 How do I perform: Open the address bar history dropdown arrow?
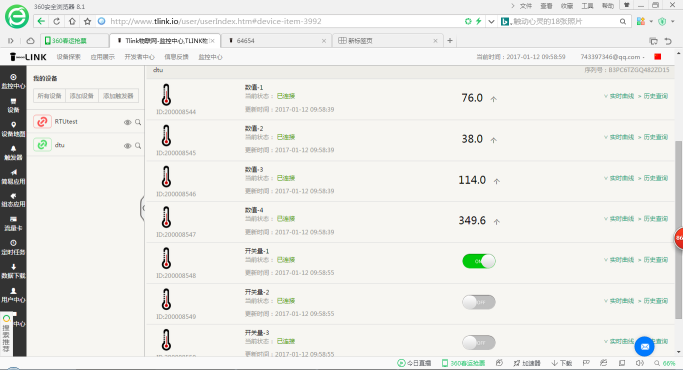(491, 21)
